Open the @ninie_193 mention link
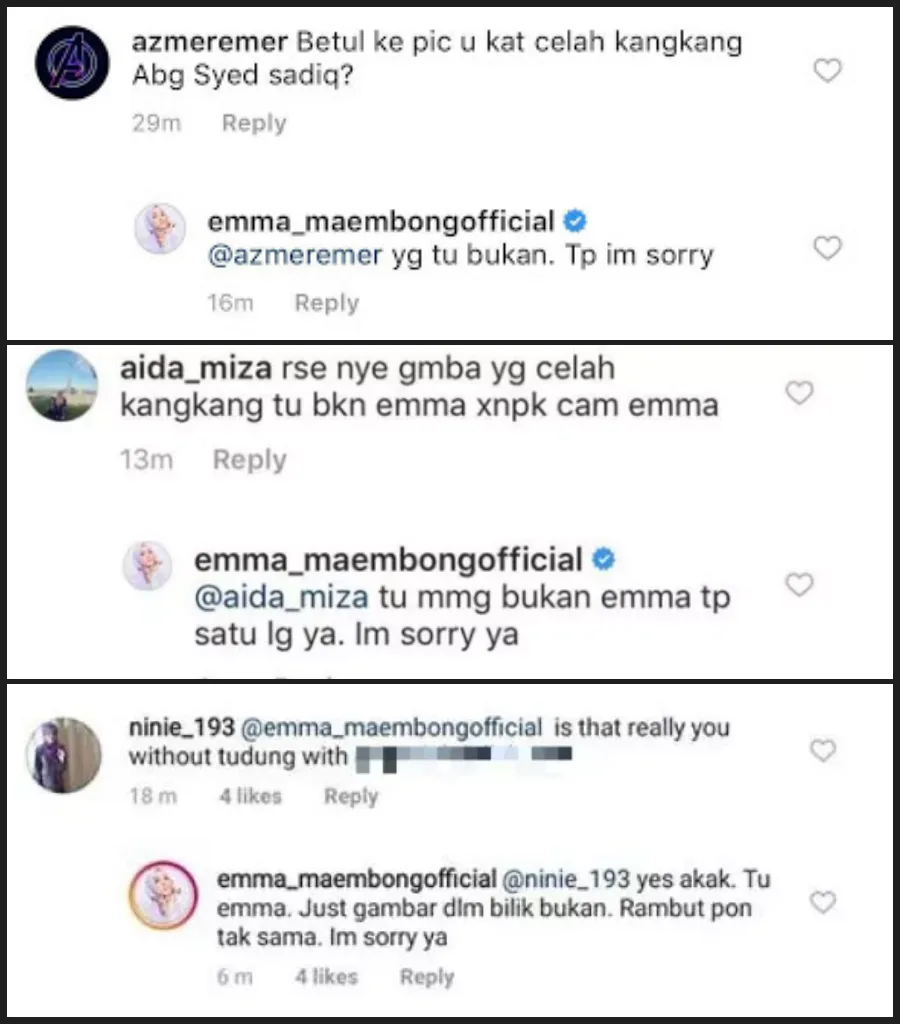Screen dimensions: 900x1024 click(566, 879)
